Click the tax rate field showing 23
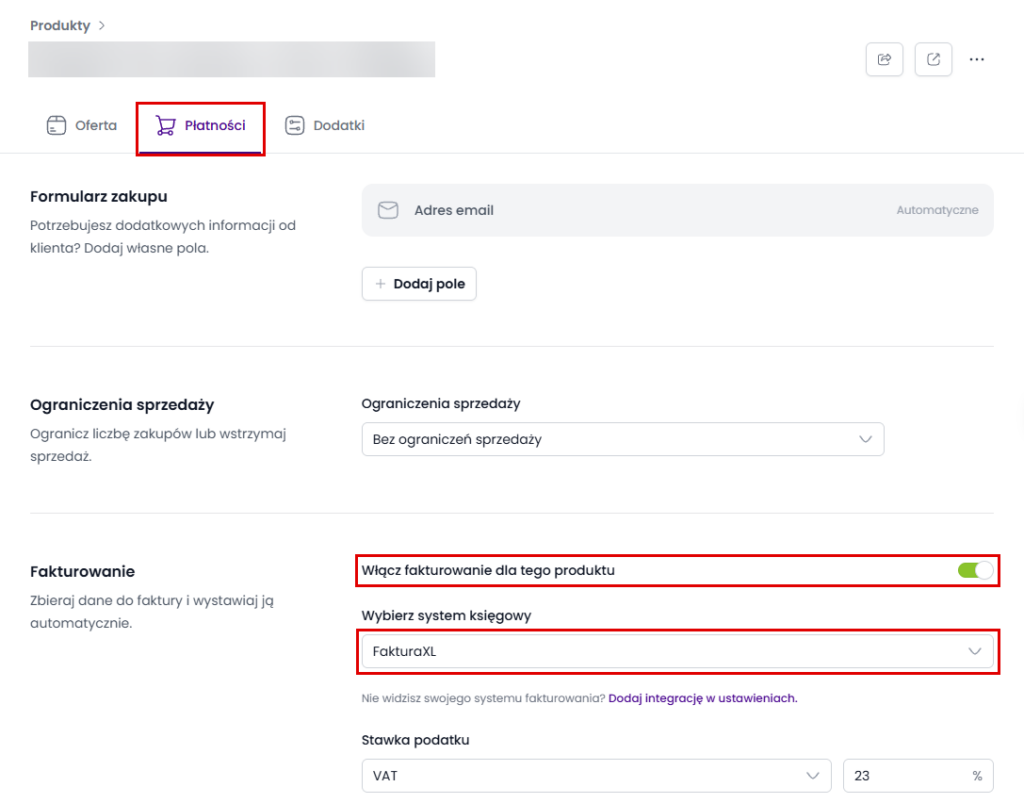 click(918, 776)
